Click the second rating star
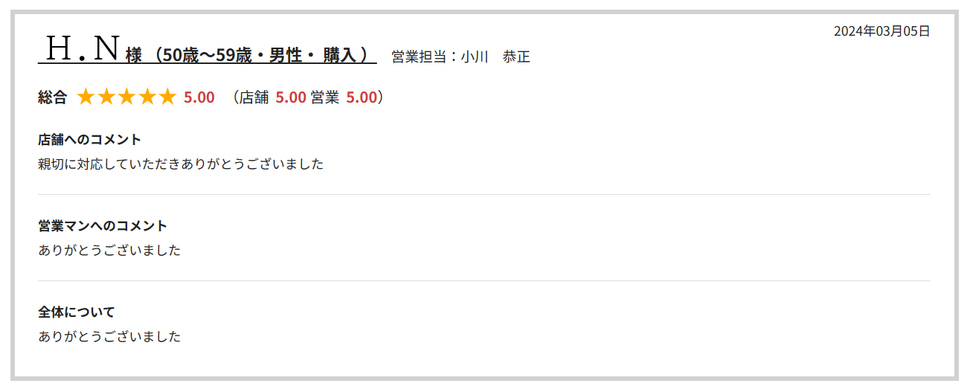This screenshot has width=970, height=392. (x=106, y=97)
